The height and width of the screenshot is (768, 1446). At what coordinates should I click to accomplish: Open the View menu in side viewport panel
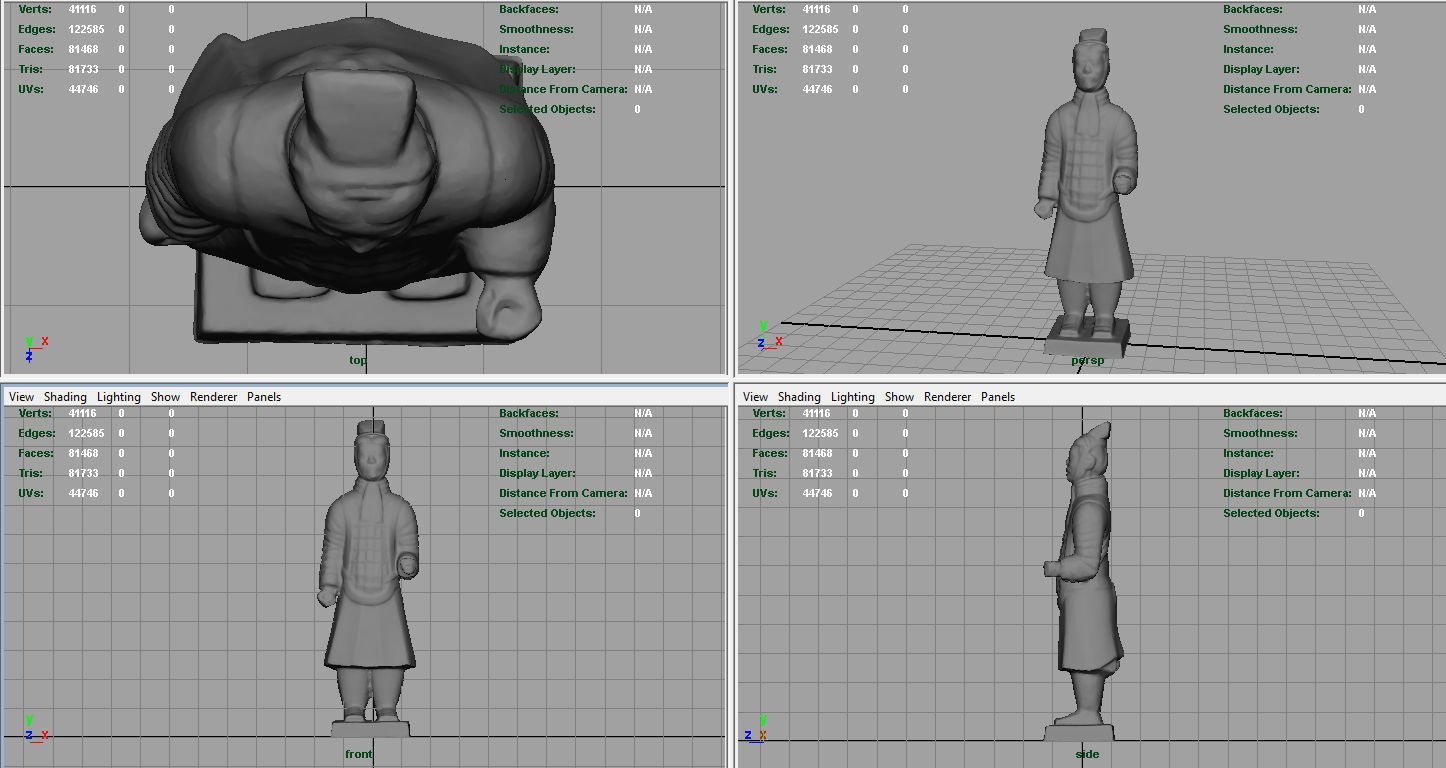755,397
